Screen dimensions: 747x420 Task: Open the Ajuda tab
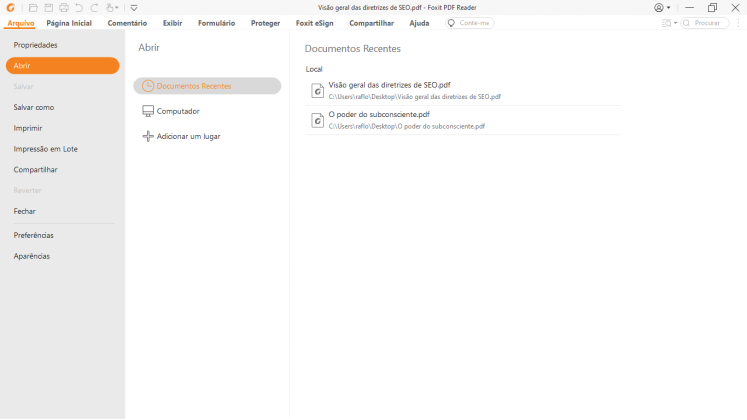(419, 23)
